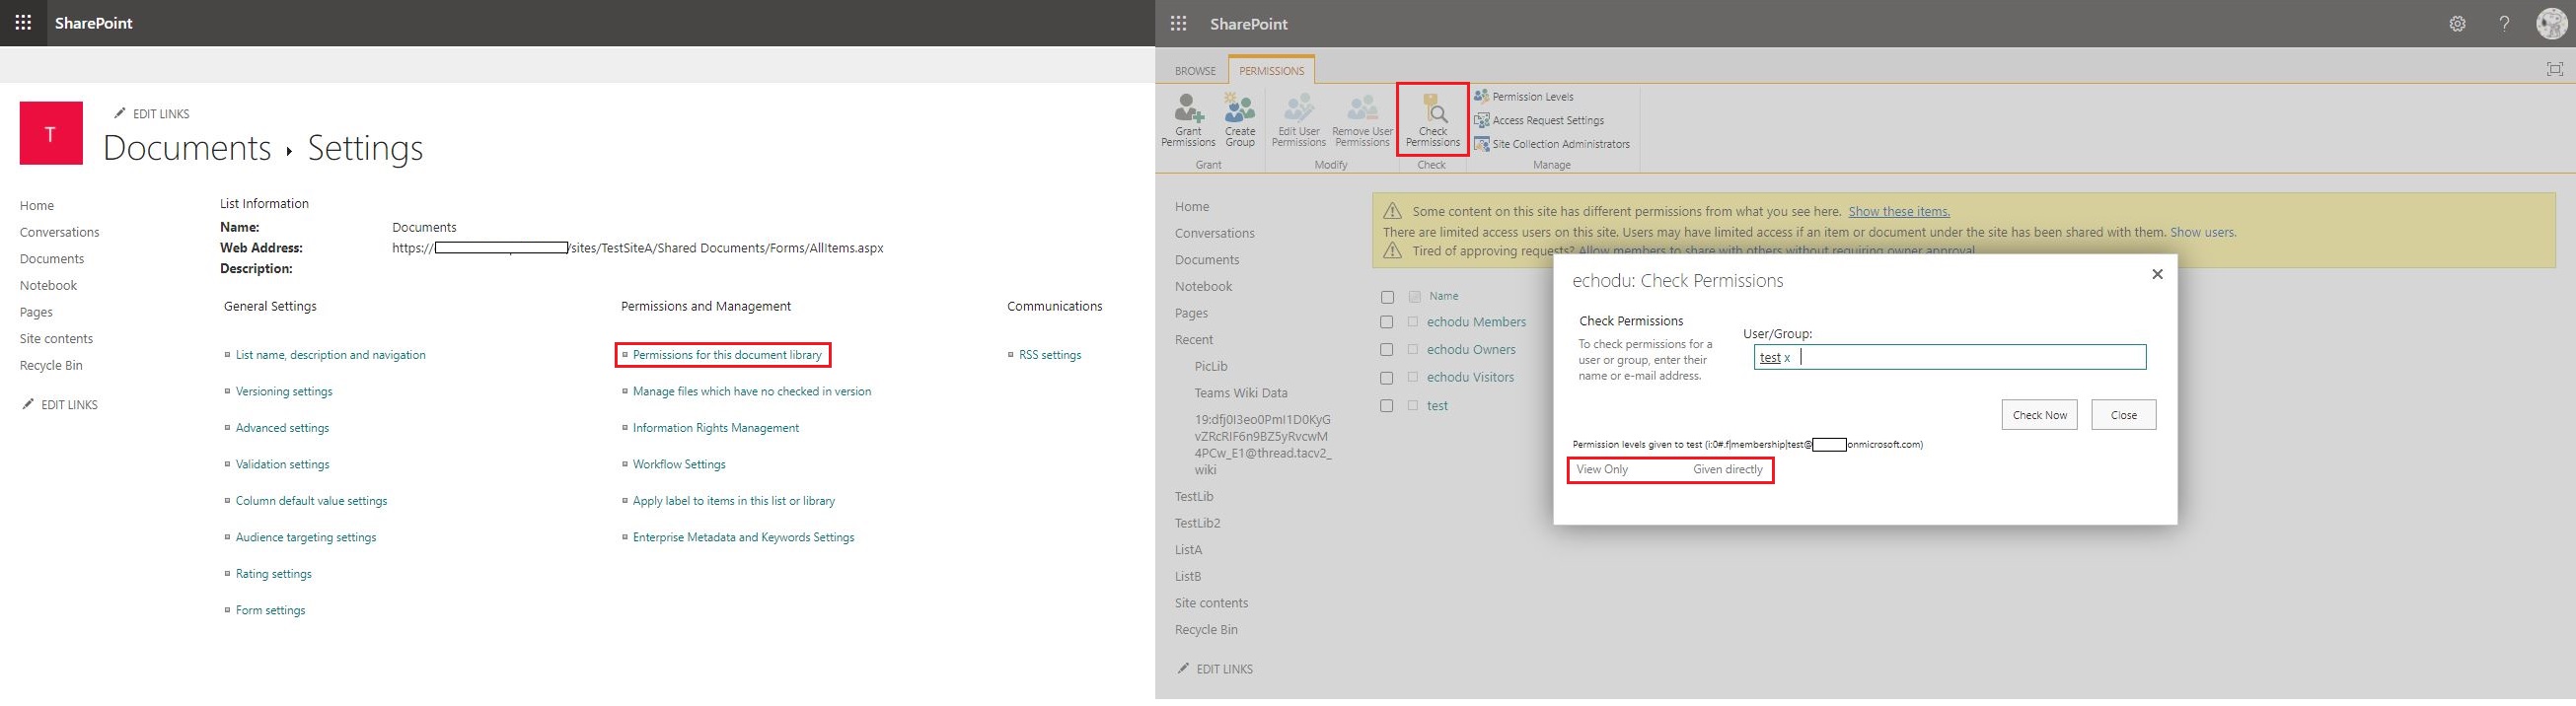This screenshot has width=2576, height=706.
Task: Open List name, description and navigation
Action: (x=330, y=355)
